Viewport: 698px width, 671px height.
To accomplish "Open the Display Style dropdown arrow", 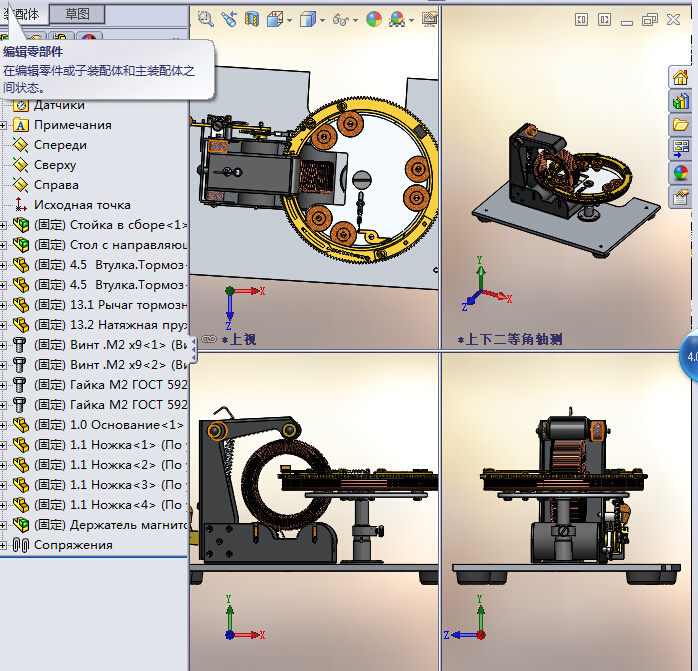I will pos(322,20).
